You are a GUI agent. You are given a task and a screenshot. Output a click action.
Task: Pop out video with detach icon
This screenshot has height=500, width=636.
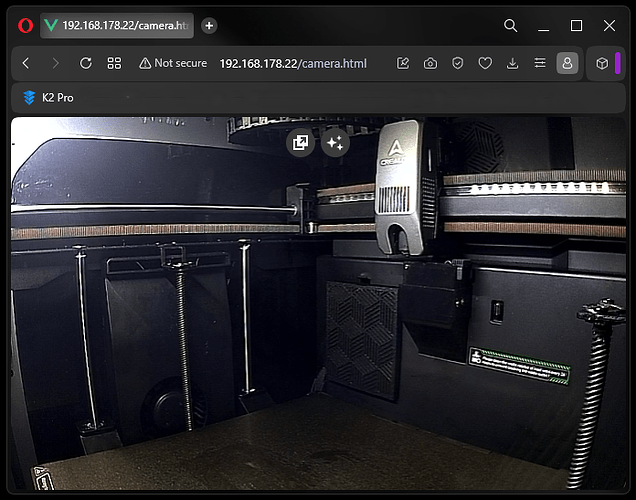click(300, 142)
